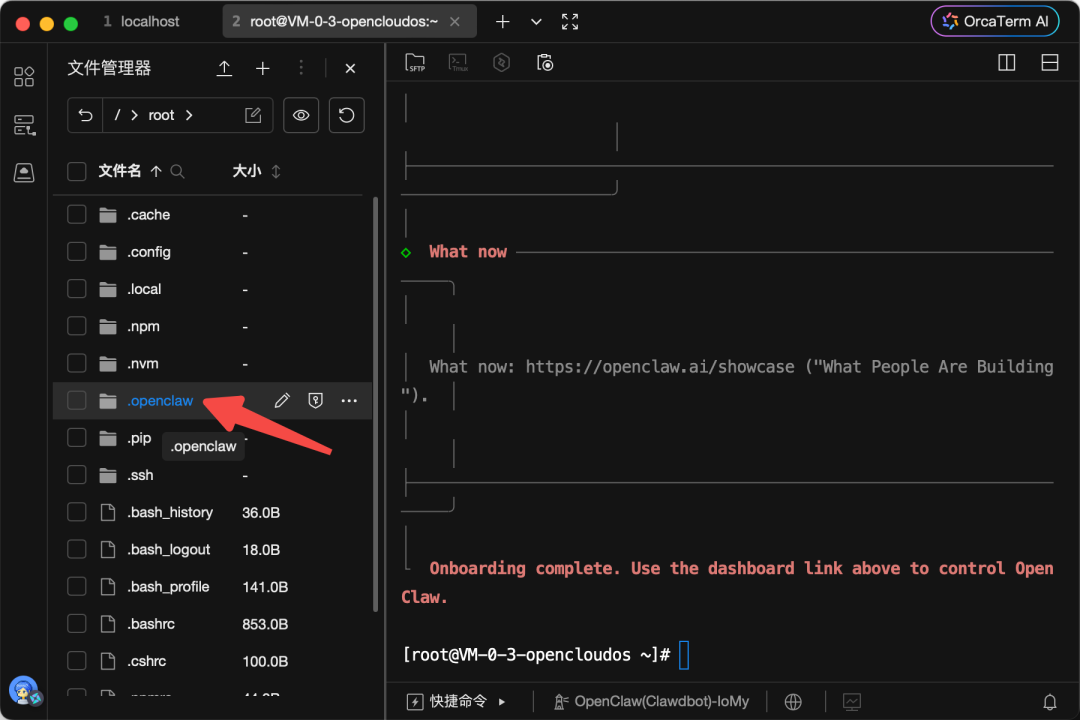Toggle hidden files with the eye icon
The height and width of the screenshot is (720, 1080).
[x=300, y=115]
